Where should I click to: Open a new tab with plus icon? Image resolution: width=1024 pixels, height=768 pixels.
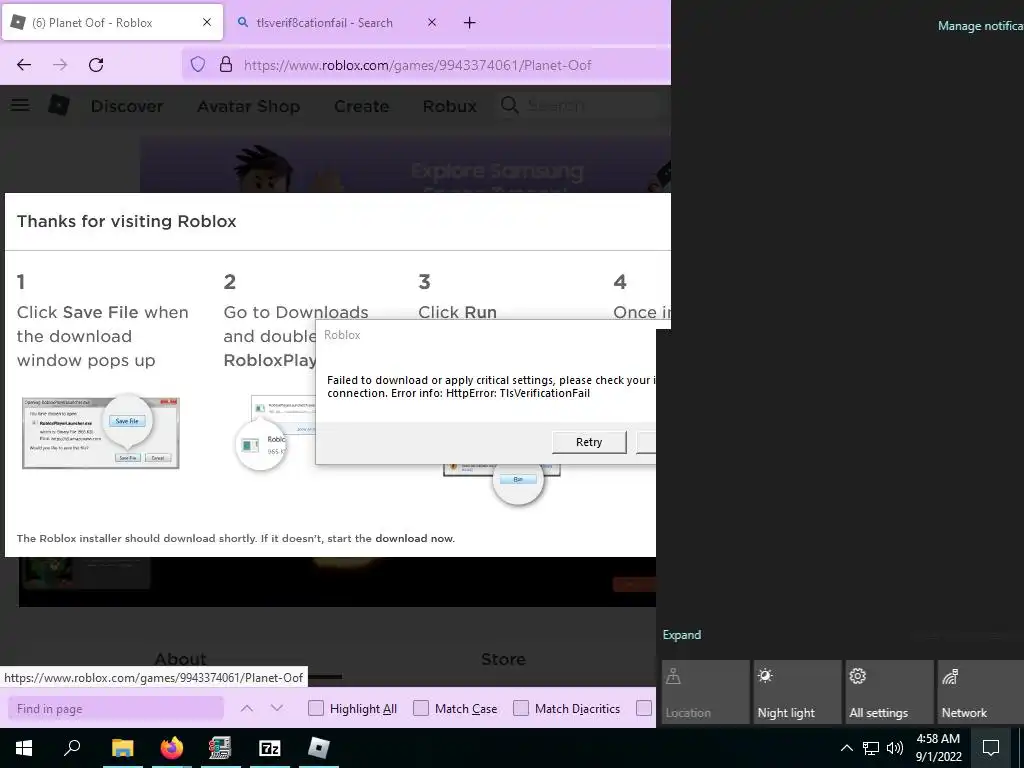coord(470,23)
